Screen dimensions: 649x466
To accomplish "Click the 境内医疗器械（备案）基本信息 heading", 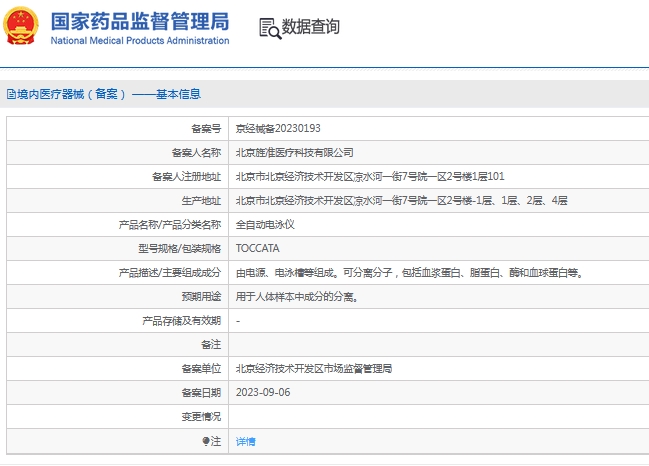I will coord(109,94).
